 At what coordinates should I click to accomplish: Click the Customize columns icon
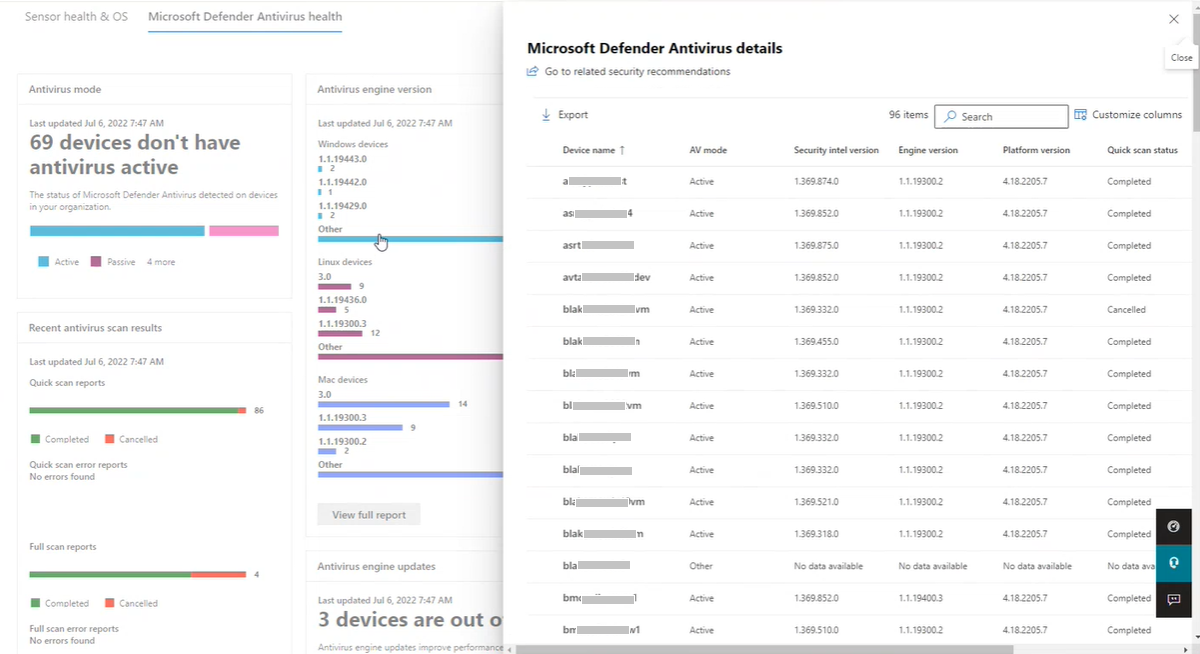(1080, 115)
